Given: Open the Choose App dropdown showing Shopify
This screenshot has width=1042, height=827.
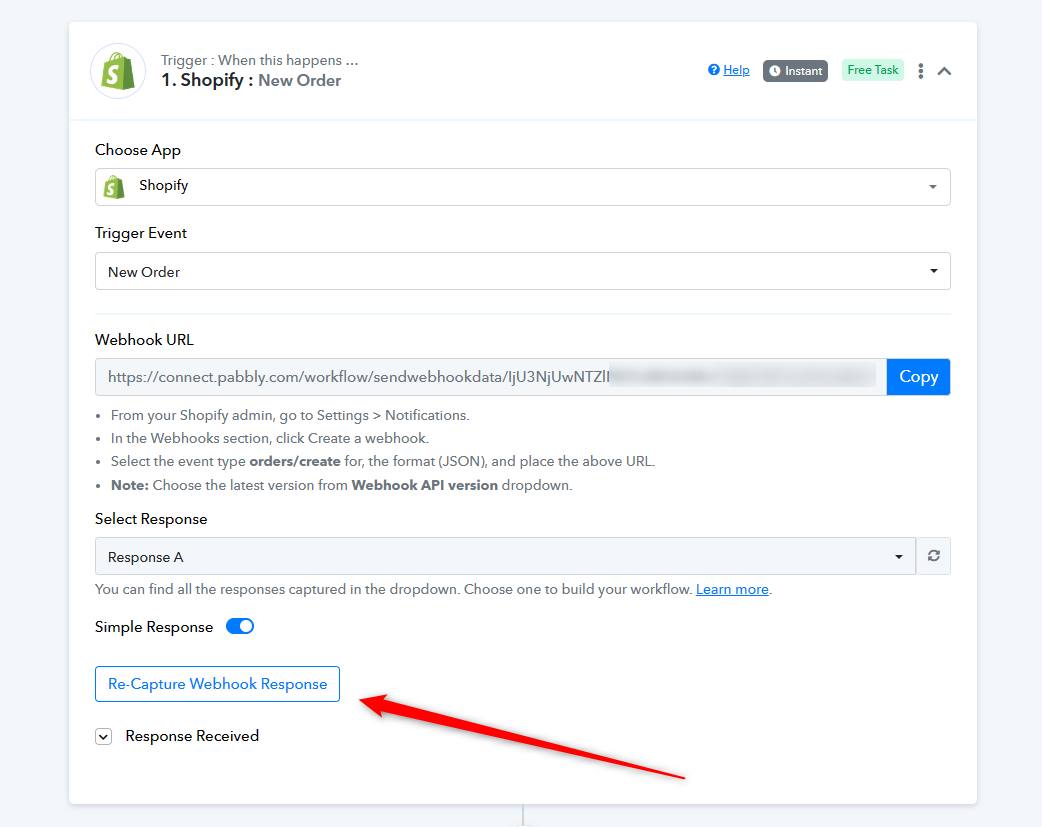Looking at the screenshot, I should click(x=522, y=187).
